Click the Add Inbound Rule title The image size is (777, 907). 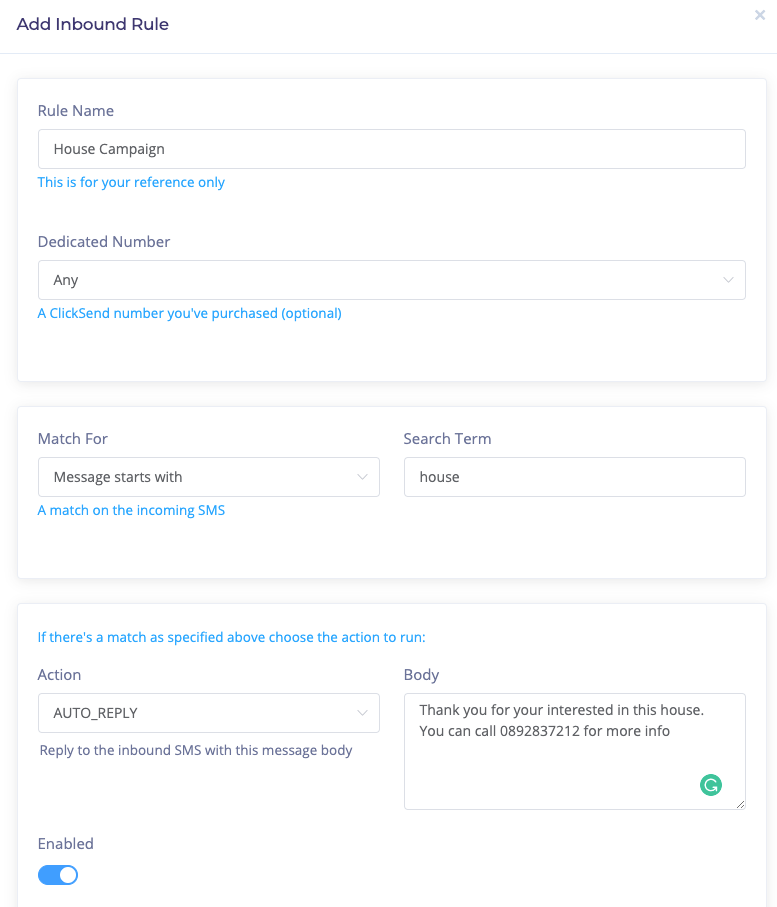click(93, 24)
